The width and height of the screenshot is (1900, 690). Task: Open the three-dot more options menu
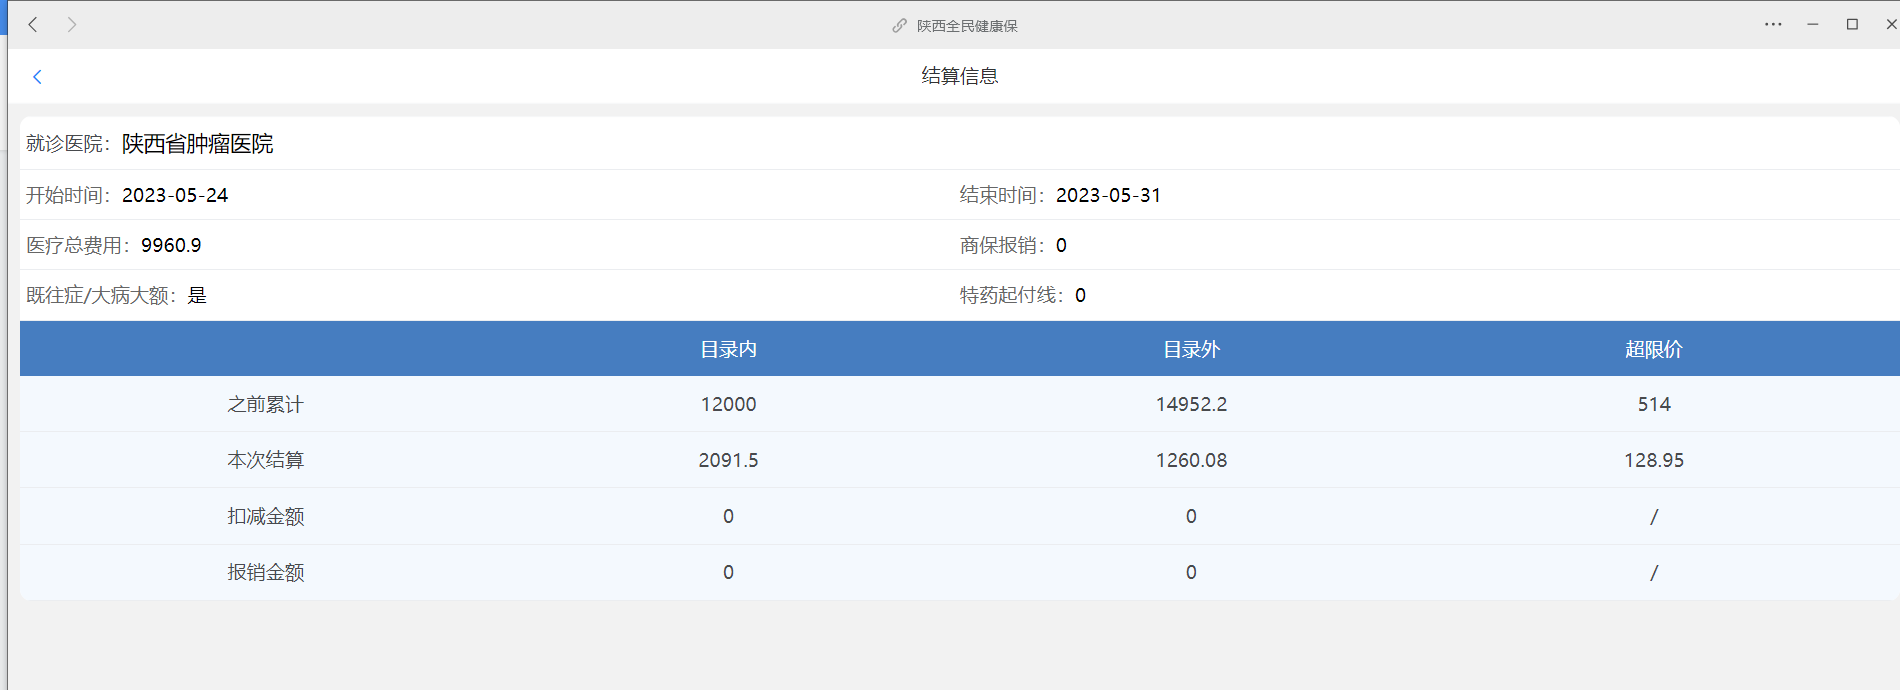pos(1772,25)
